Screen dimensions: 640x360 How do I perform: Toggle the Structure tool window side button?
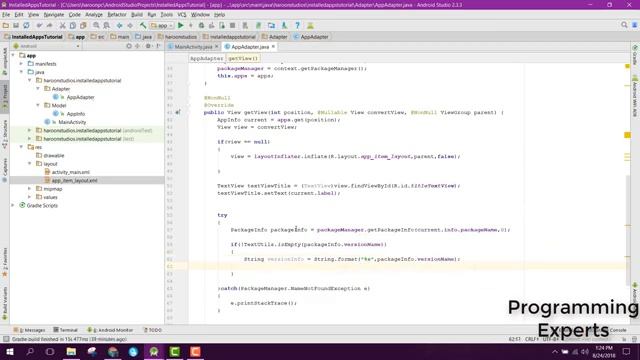pos(5,134)
